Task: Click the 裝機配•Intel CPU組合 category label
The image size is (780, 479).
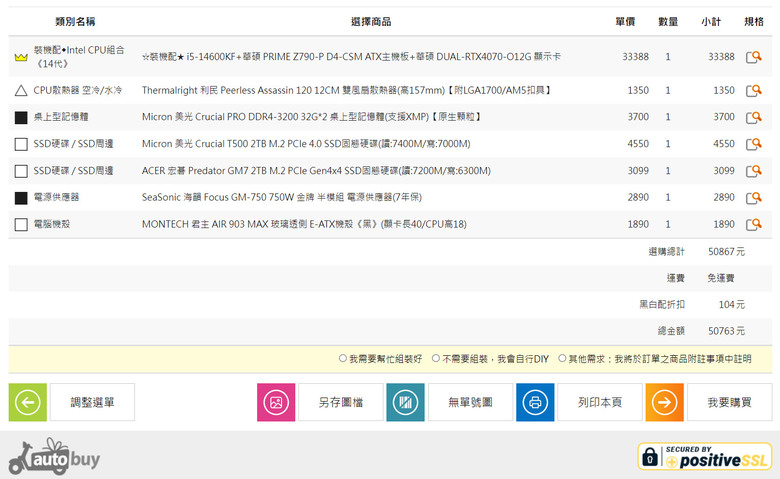Action: click(x=79, y=57)
